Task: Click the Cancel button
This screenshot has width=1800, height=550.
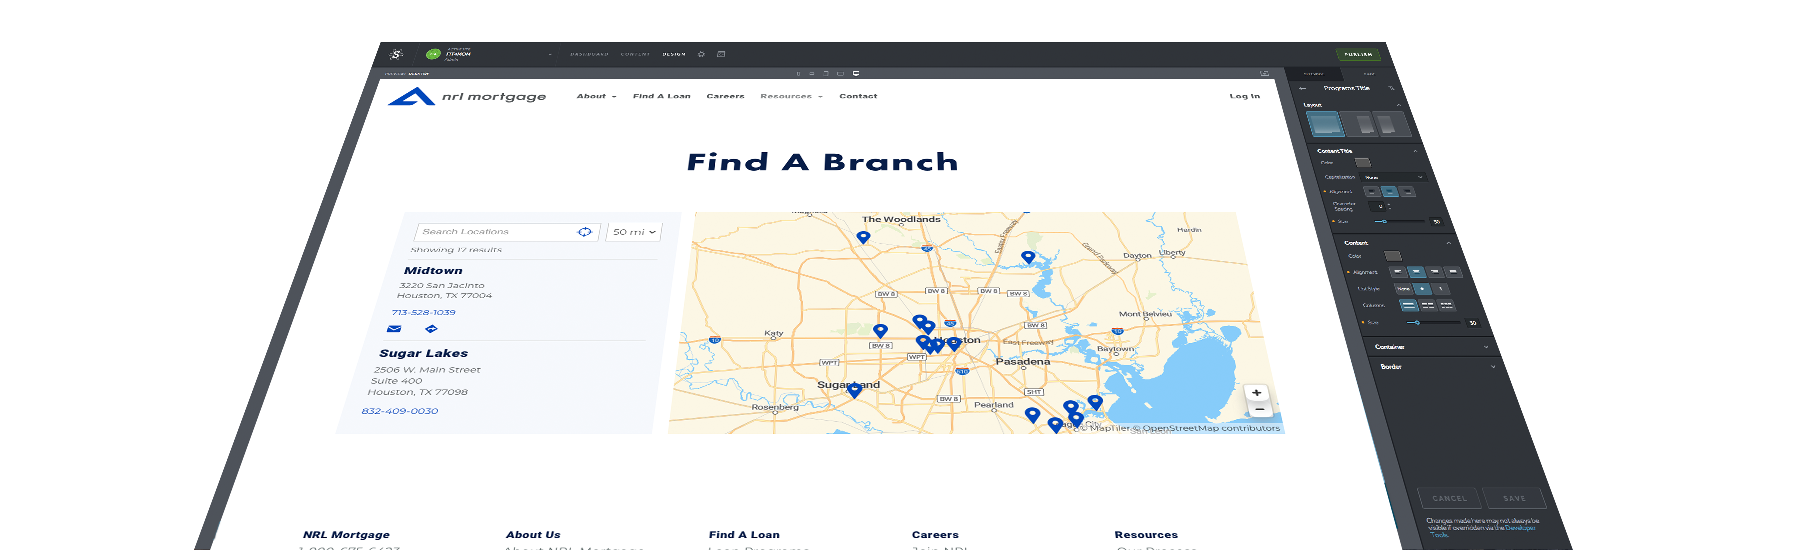Action: coord(1450,498)
